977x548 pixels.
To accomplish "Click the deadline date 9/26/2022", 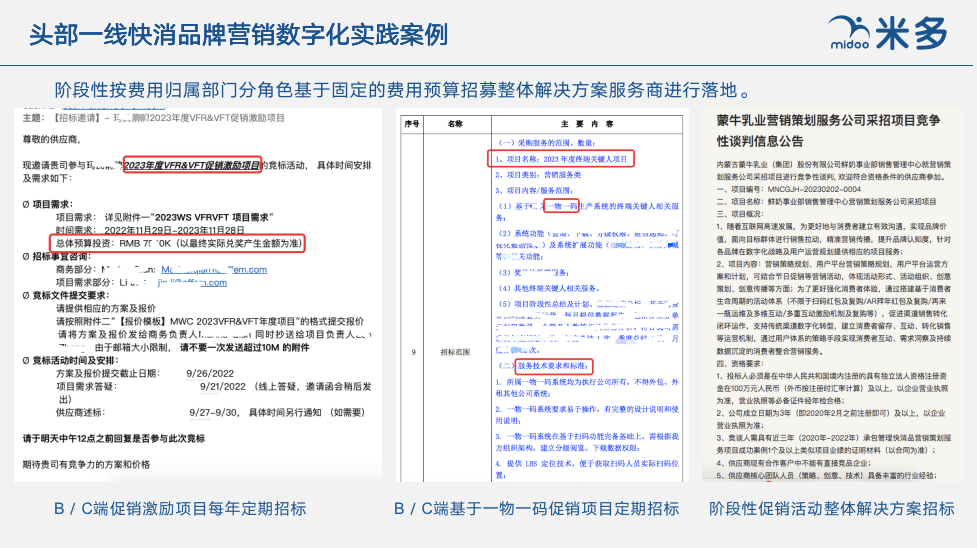I will coord(210,373).
